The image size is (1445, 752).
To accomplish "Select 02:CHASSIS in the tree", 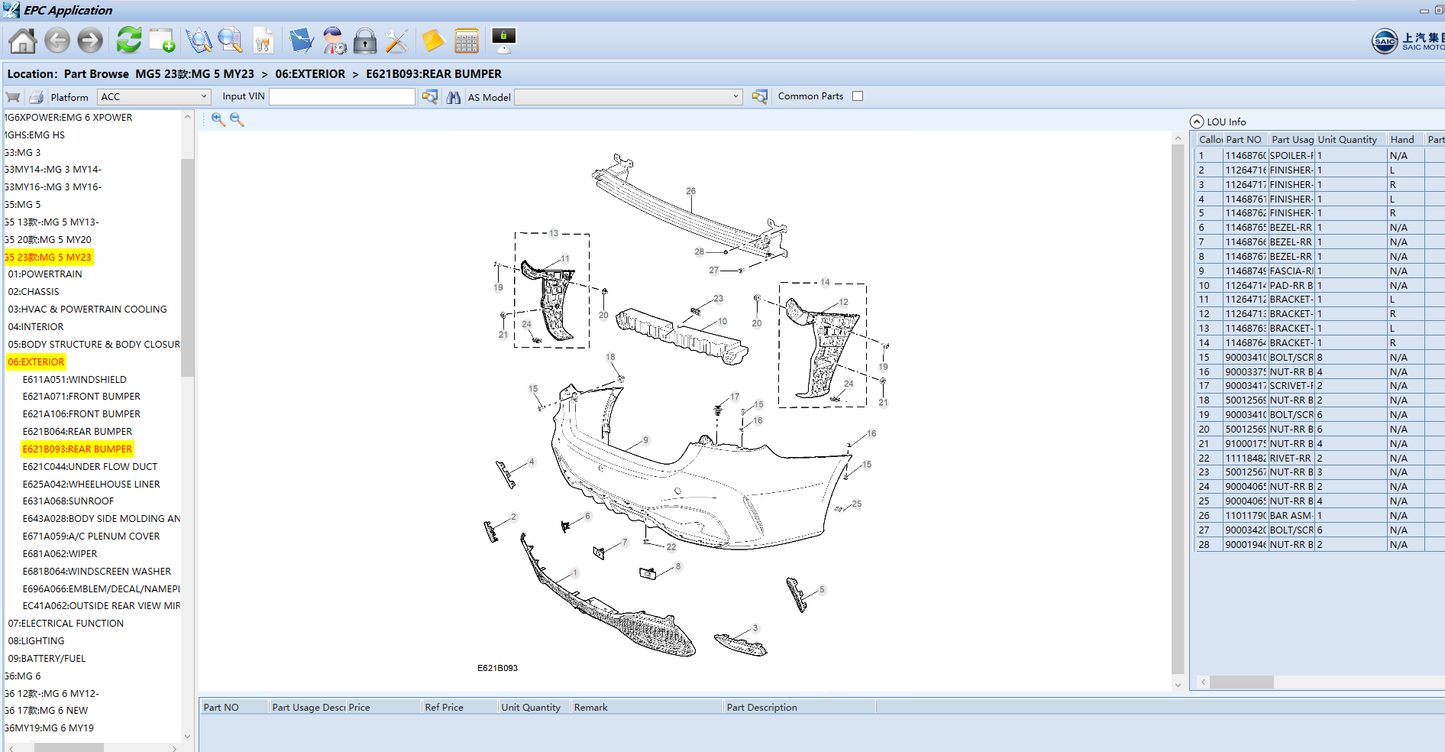I will [34, 292].
